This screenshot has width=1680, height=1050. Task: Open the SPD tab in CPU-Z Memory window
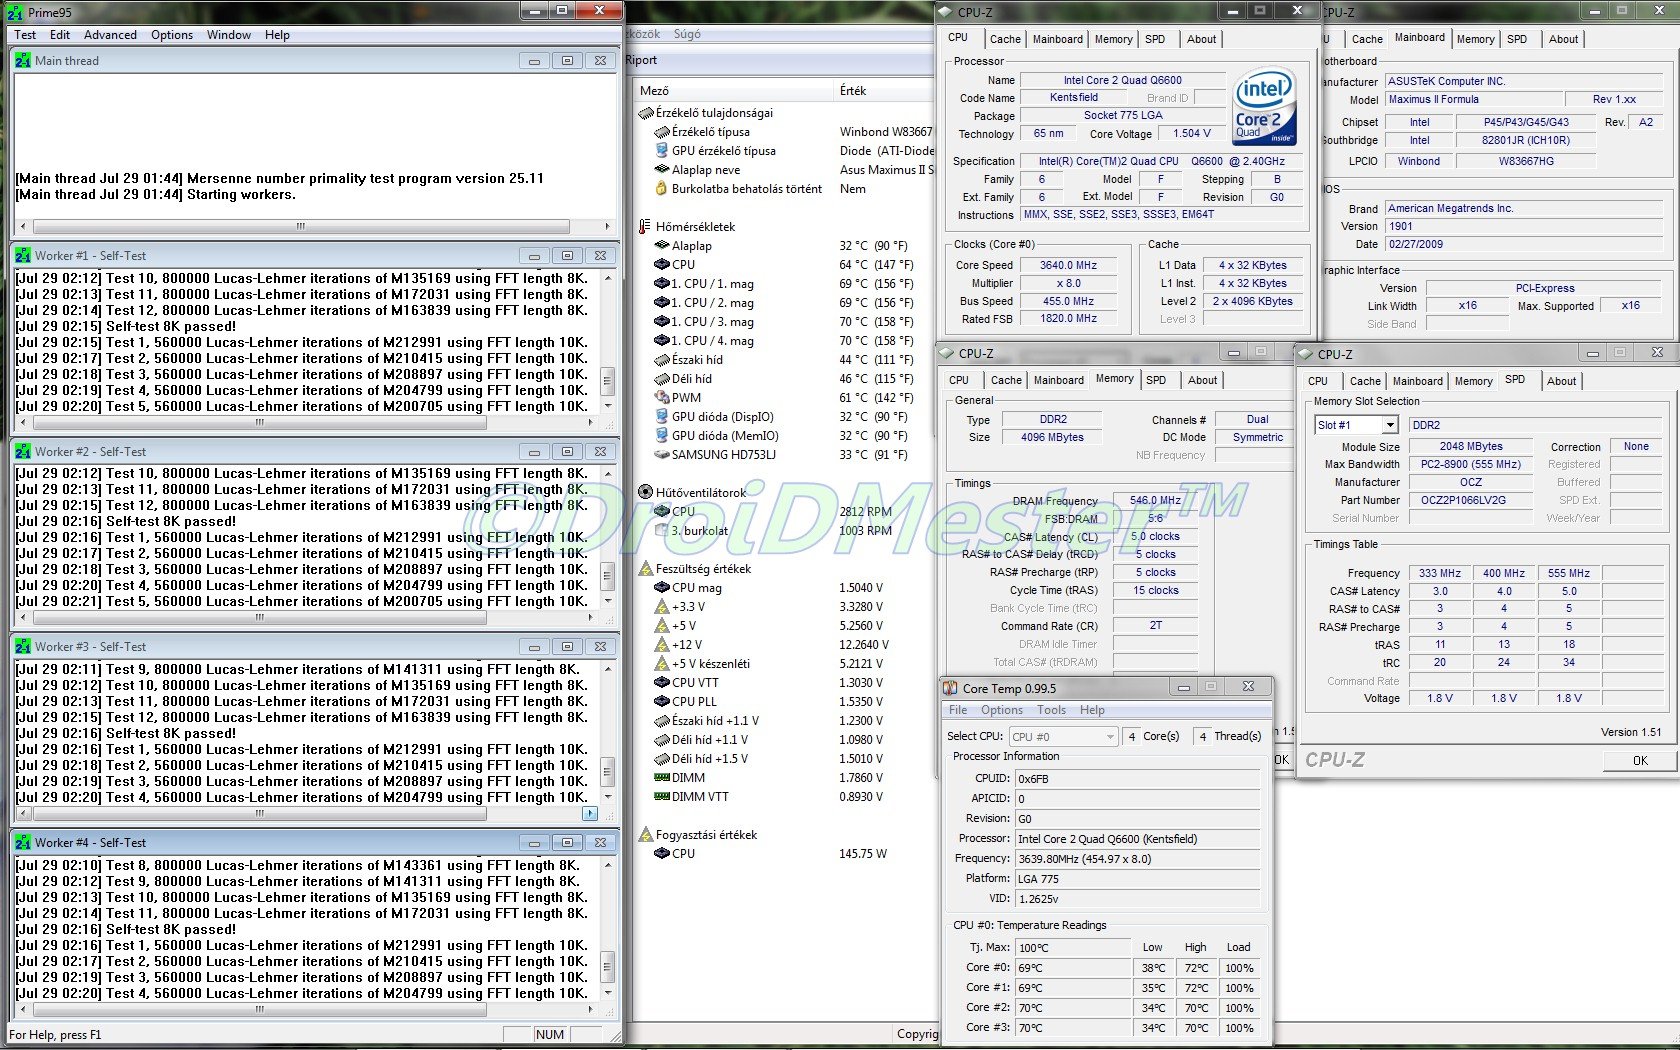click(x=1156, y=380)
